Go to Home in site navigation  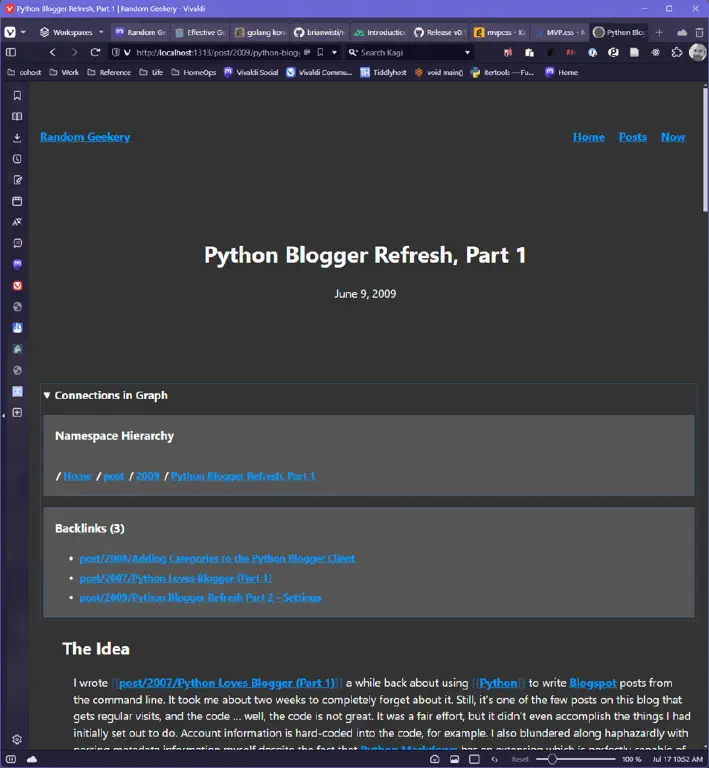589,137
